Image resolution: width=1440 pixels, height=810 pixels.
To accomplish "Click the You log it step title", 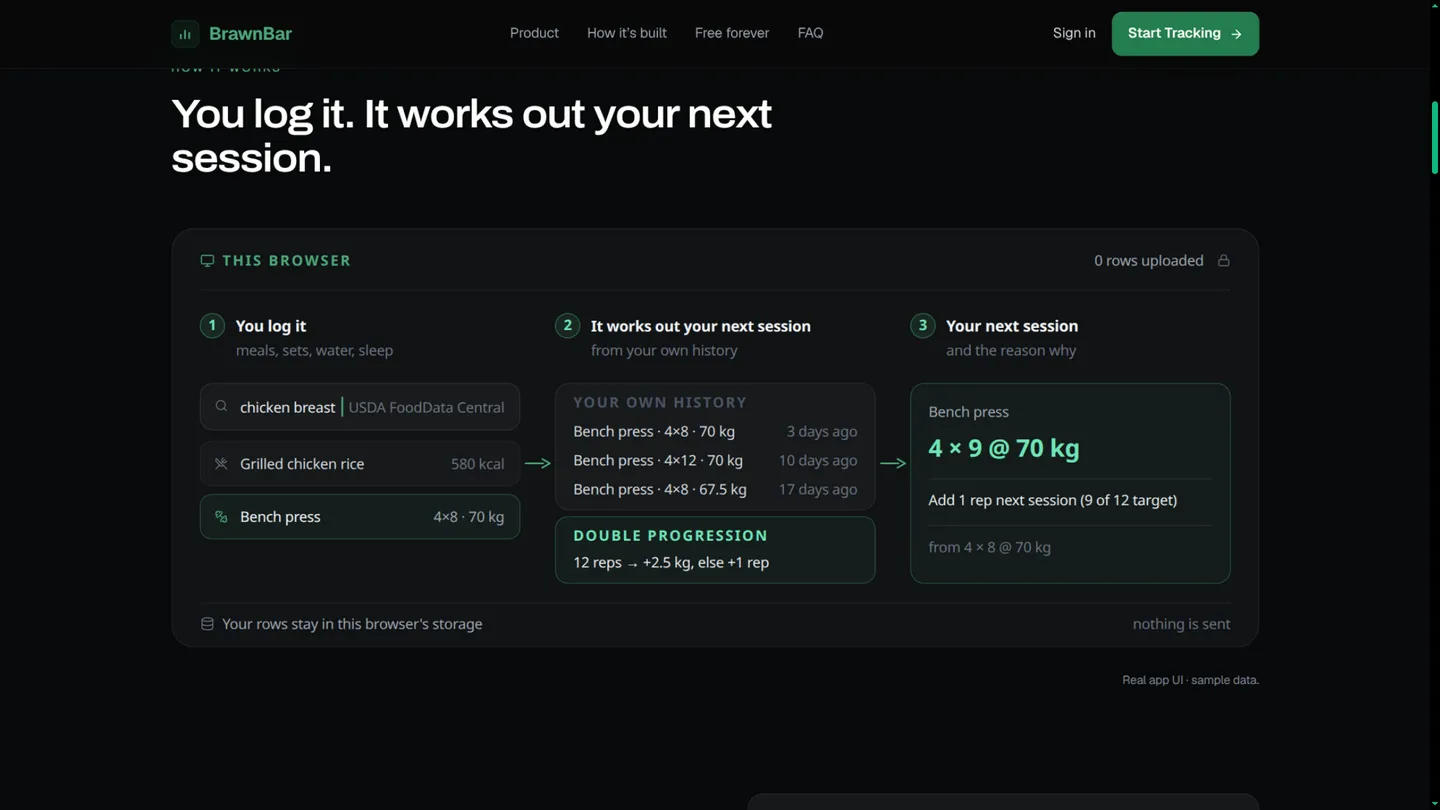I will pyautogui.click(x=271, y=326).
